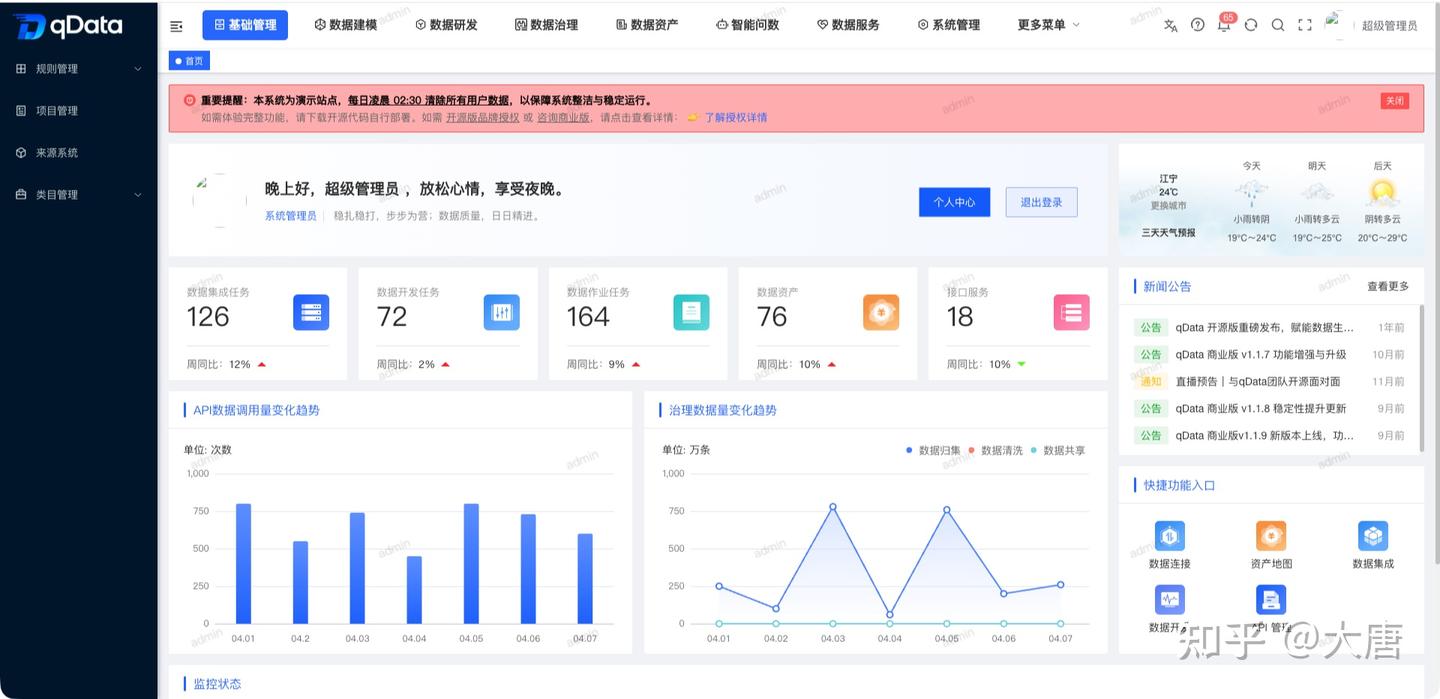
Task: Toggle 数据清洗 legend series
Action: tap(996, 451)
